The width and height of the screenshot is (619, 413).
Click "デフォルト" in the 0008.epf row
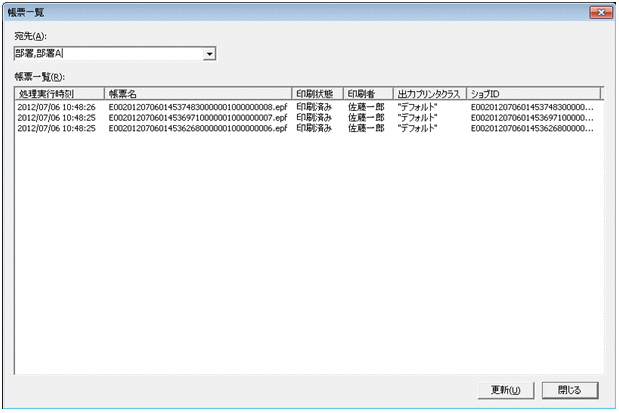pos(417,107)
